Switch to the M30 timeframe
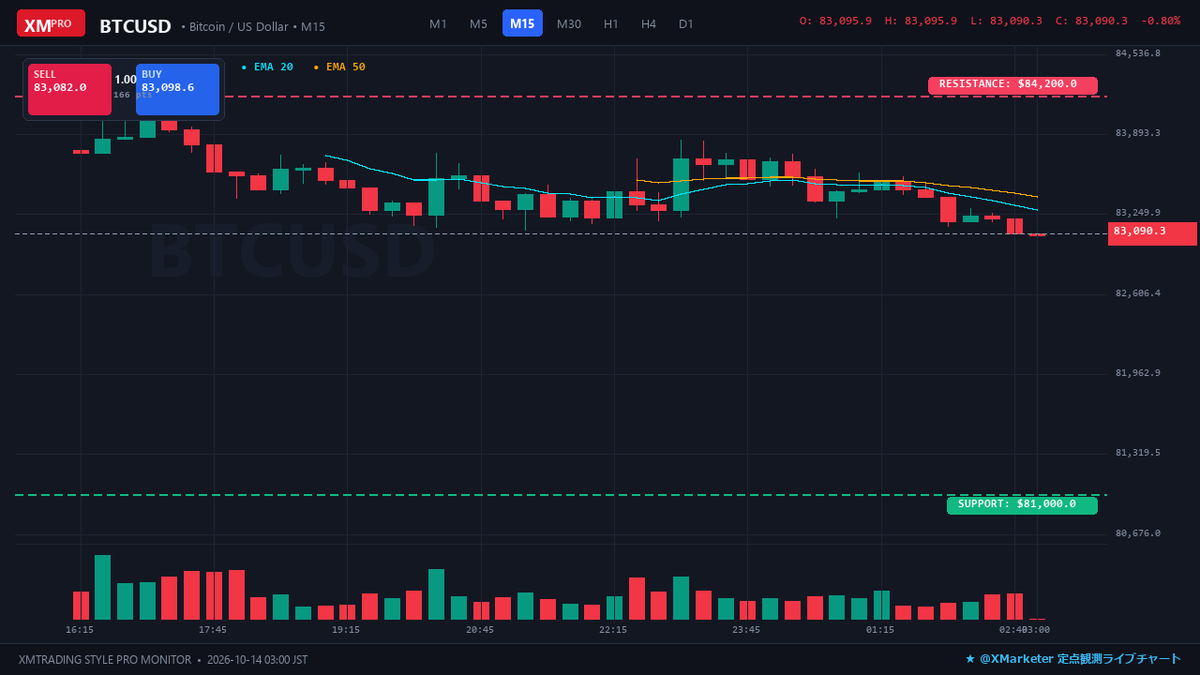 pyautogui.click(x=569, y=23)
